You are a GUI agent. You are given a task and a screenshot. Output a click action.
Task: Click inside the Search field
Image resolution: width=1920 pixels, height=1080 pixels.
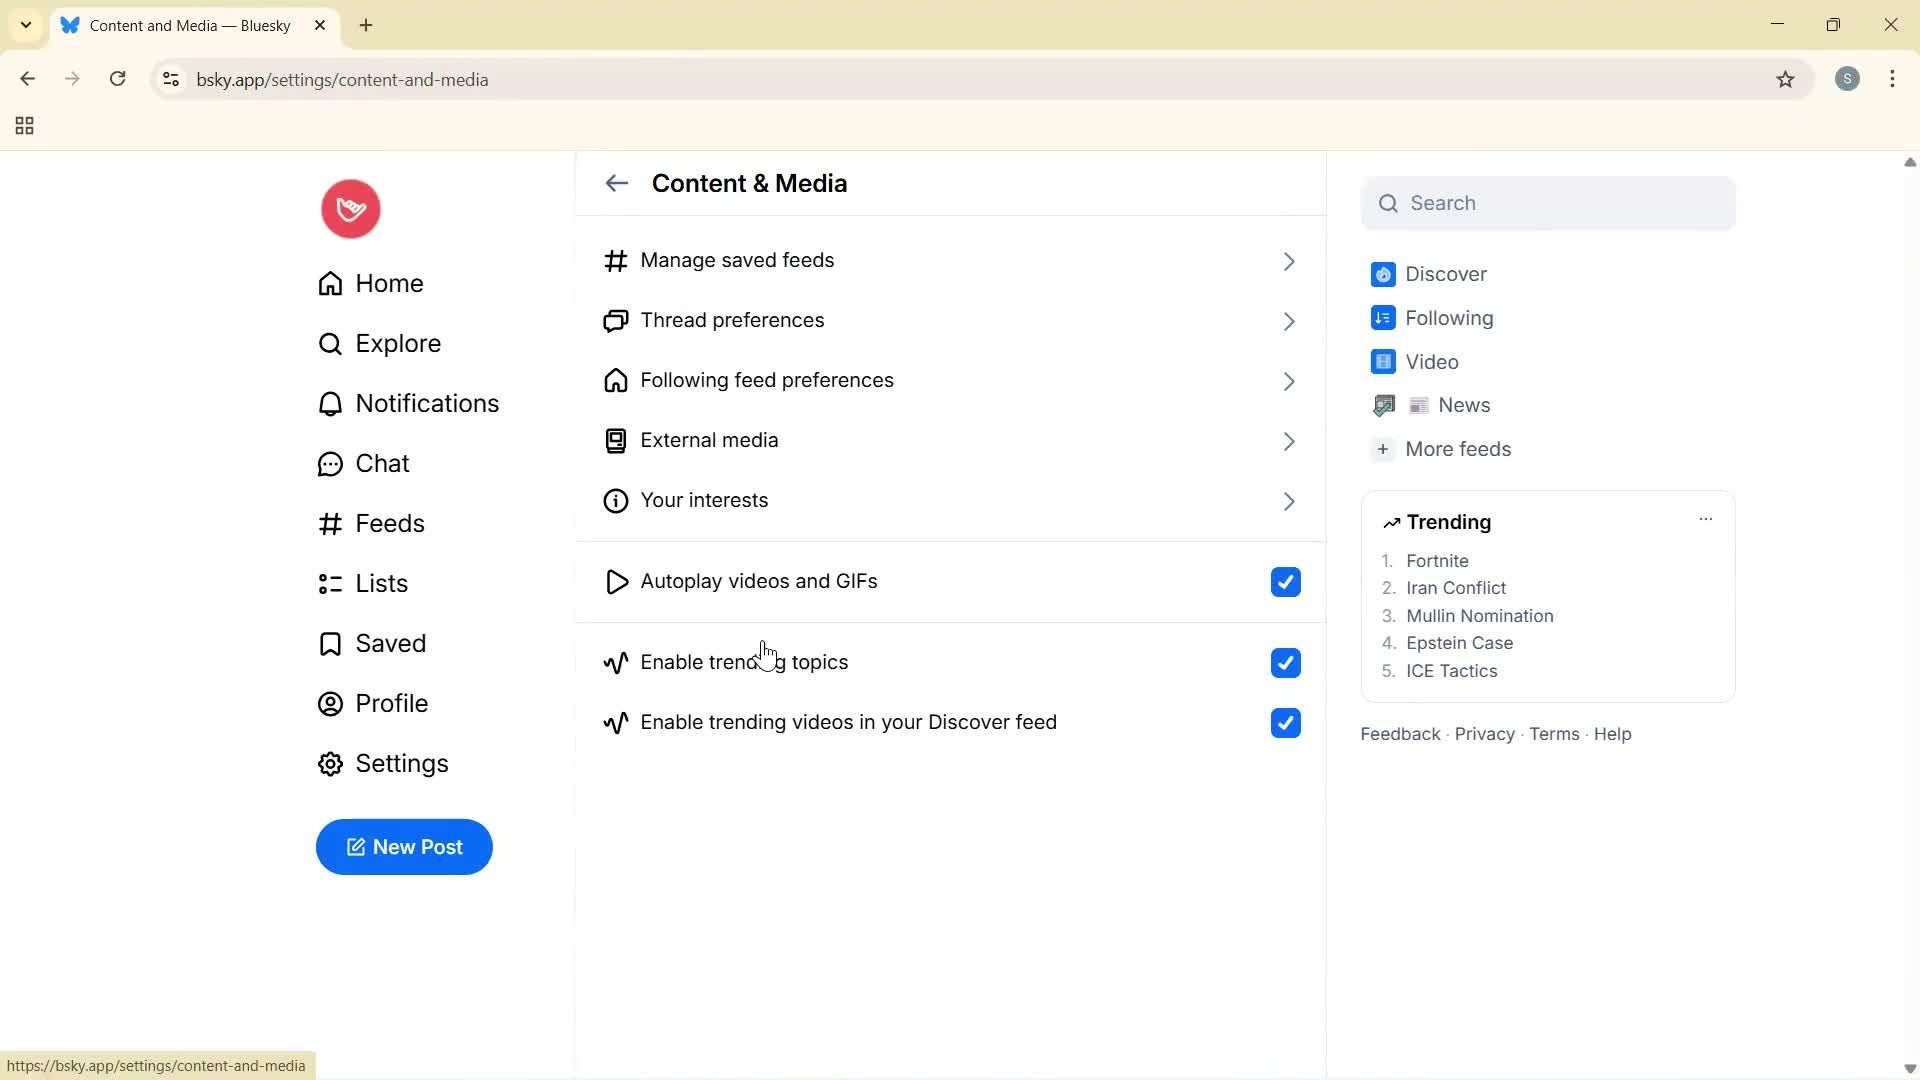(1547, 202)
